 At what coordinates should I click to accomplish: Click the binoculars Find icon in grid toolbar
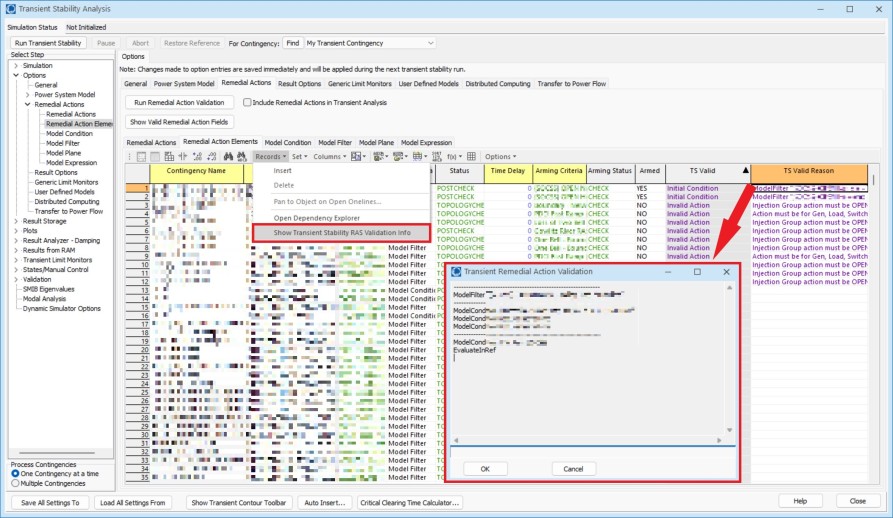point(228,156)
